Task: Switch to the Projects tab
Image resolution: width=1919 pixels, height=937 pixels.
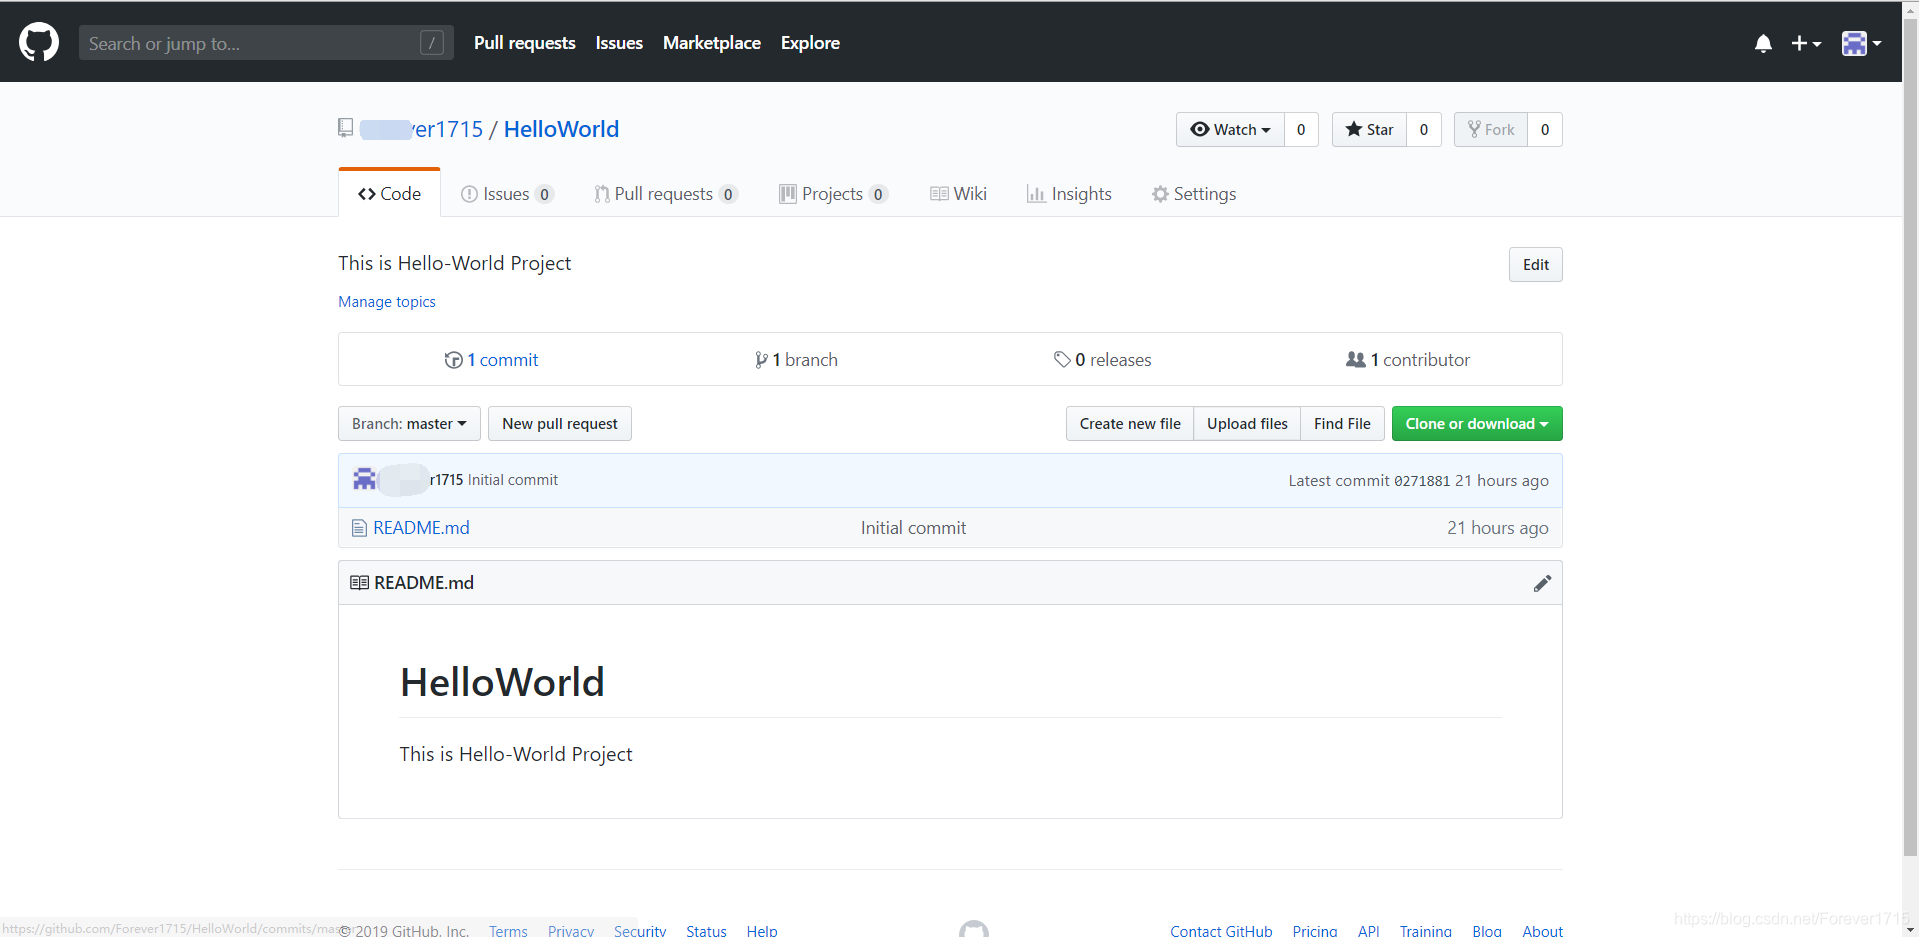Action: [834, 194]
